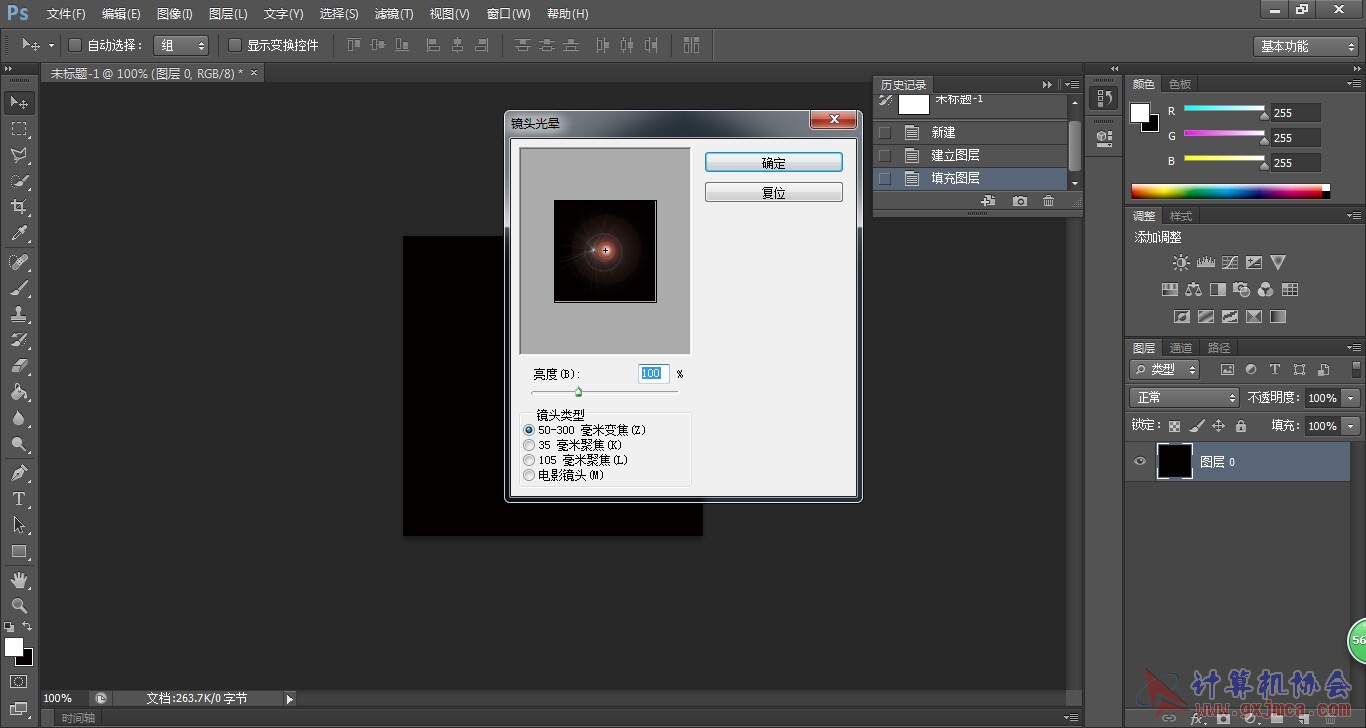Screen dimensions: 1366x728
Task: Open the 文件(F) menu
Action: tap(66, 14)
